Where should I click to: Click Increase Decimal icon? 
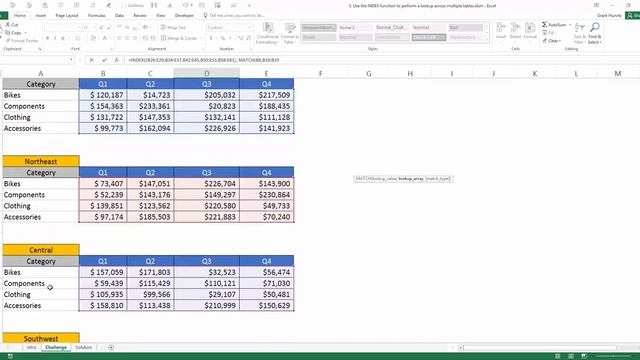point(241,38)
